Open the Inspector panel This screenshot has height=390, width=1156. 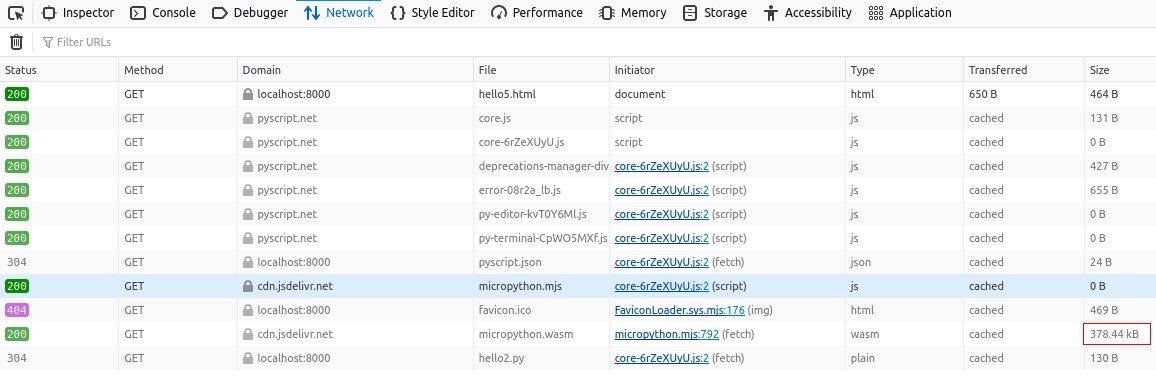tap(77, 13)
